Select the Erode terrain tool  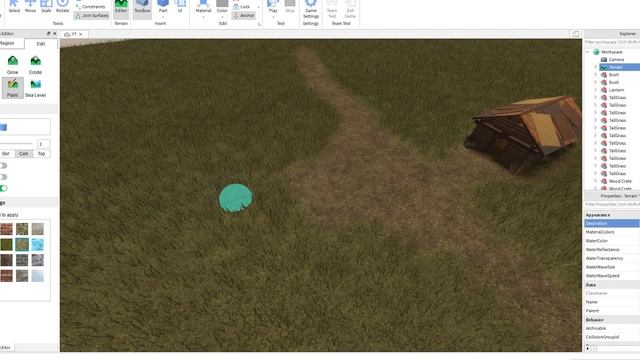point(36,65)
